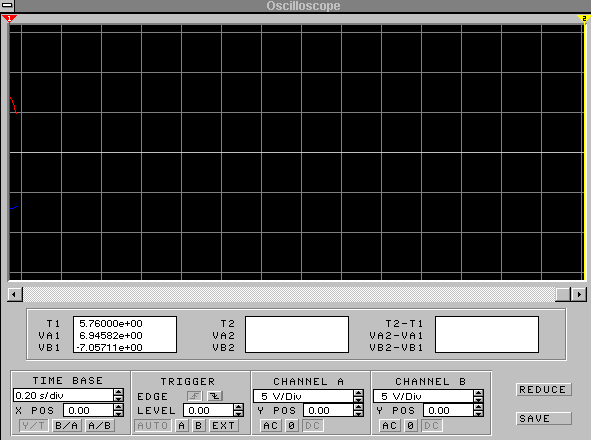Click the horizontal scrollbar thumb
This screenshot has width=591, height=440.
coord(563,294)
